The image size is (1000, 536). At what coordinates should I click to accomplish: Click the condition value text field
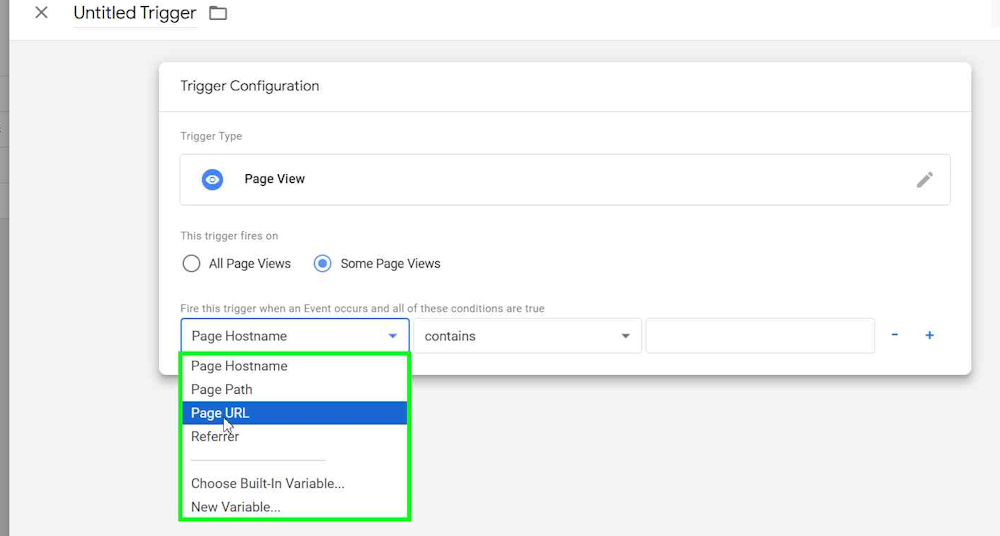click(760, 336)
